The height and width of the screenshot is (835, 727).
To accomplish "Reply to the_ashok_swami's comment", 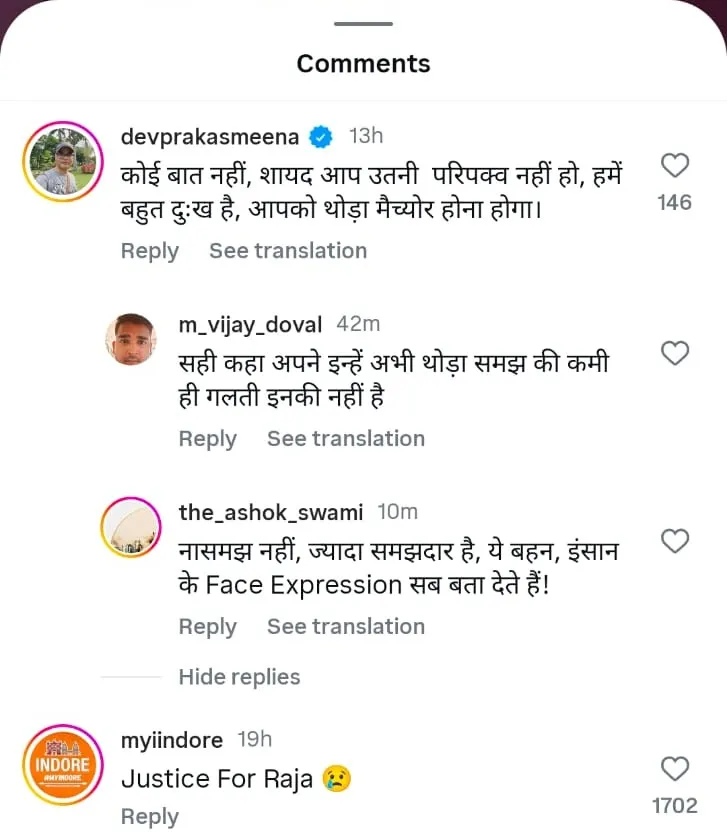I will pos(207,627).
